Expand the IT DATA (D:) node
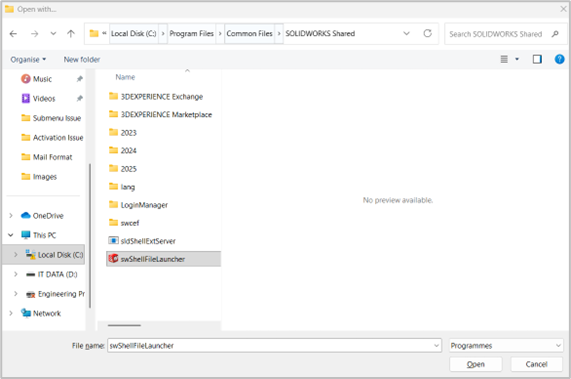This screenshot has height=379, width=571. click(x=16, y=274)
